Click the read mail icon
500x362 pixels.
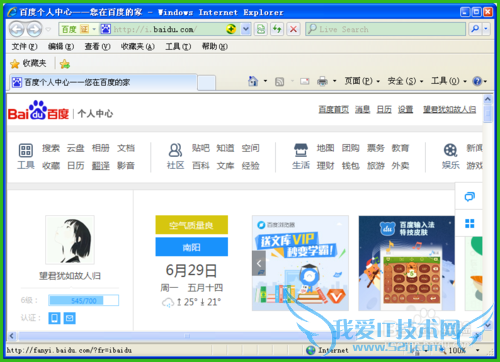(305, 81)
